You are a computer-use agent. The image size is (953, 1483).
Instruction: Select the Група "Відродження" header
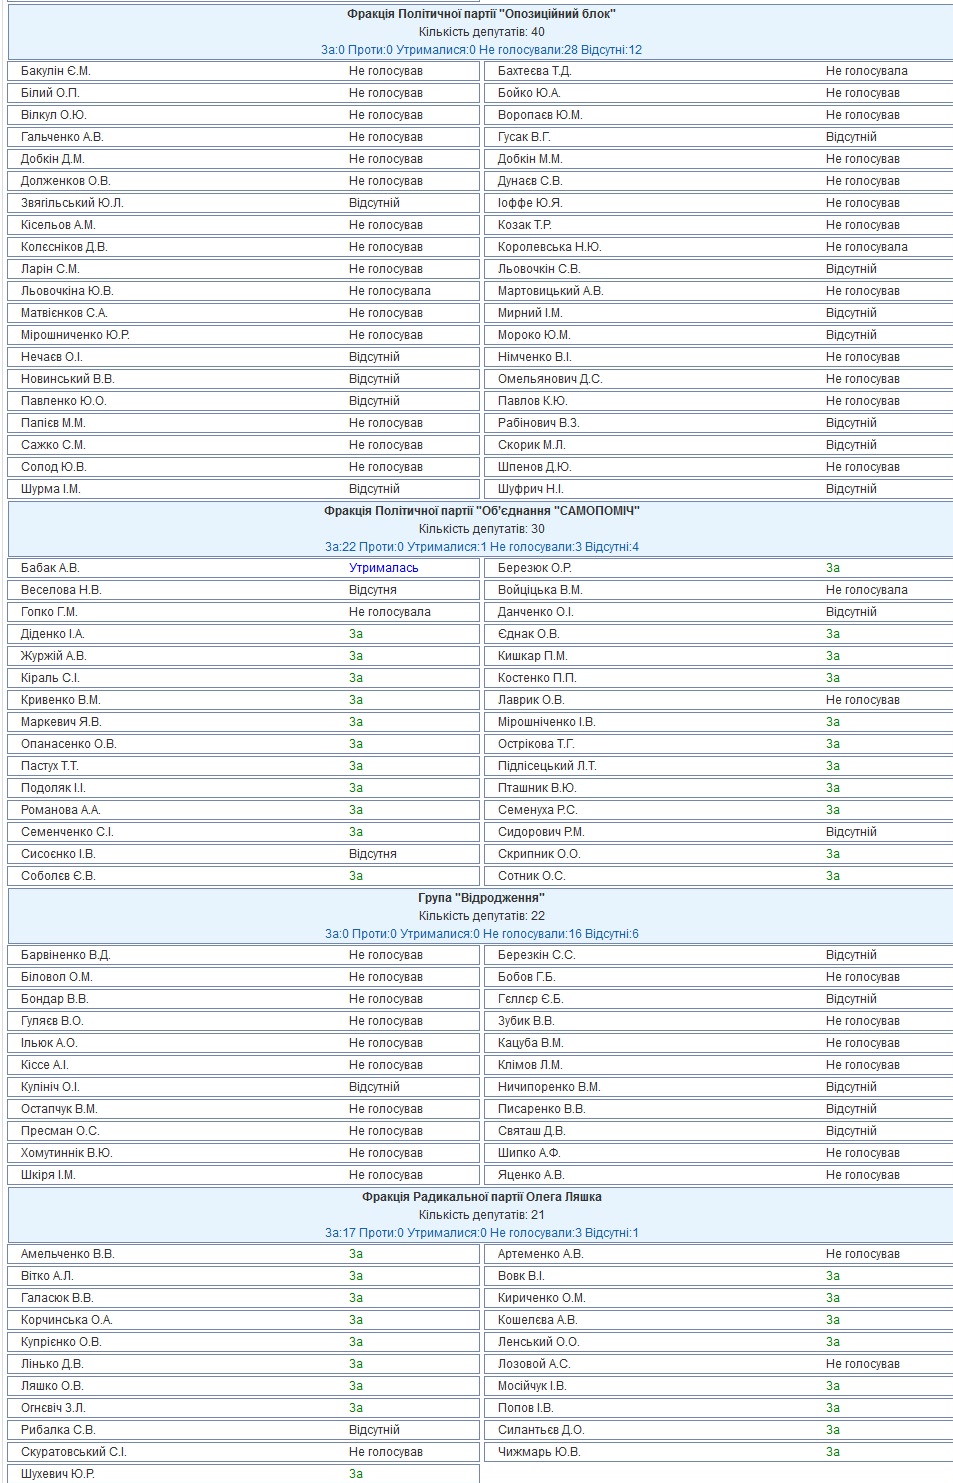point(481,898)
